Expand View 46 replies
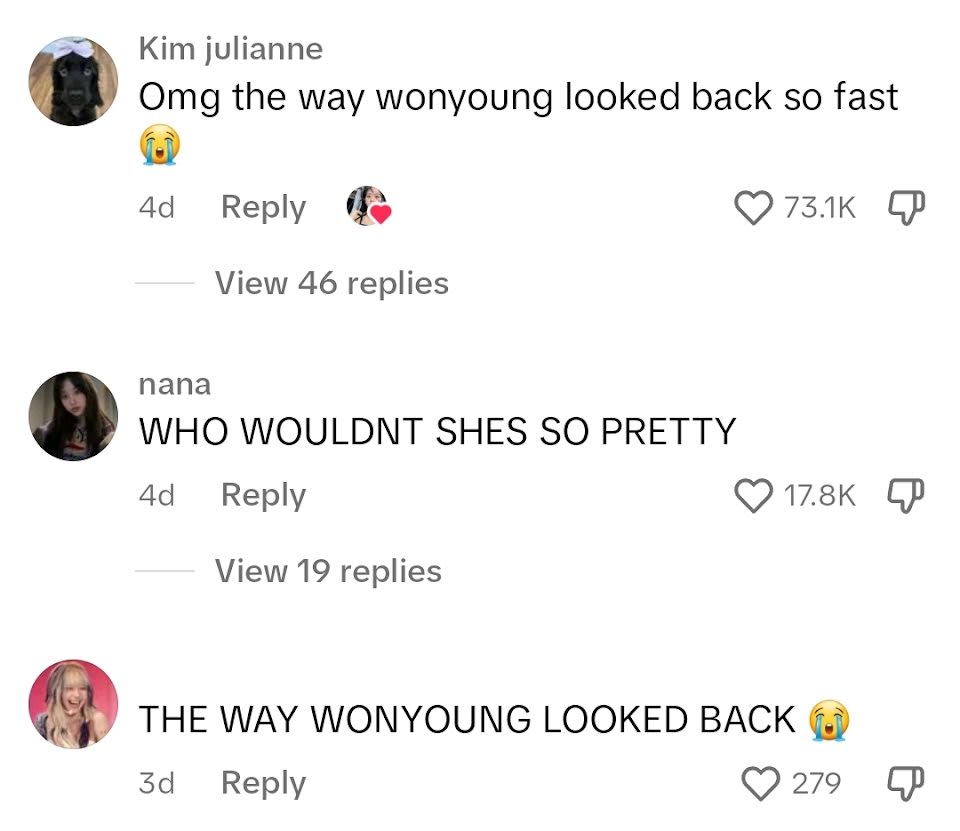This screenshot has width=960, height=831. point(331,284)
